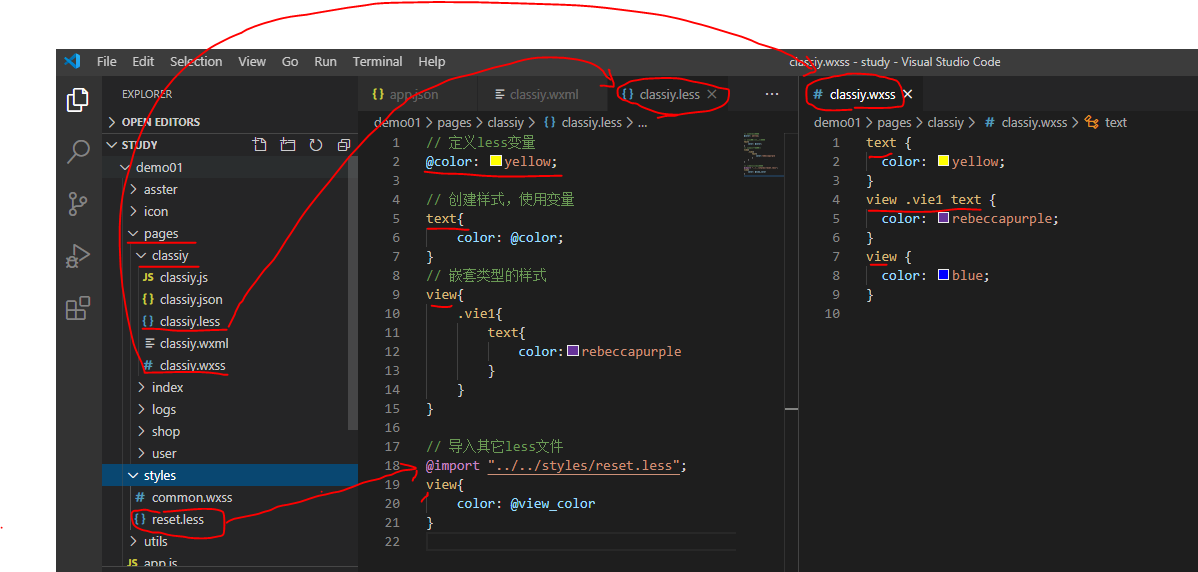Select the classiy.wxss editor tab
This screenshot has height=572, width=1198.
pyautogui.click(x=861, y=95)
